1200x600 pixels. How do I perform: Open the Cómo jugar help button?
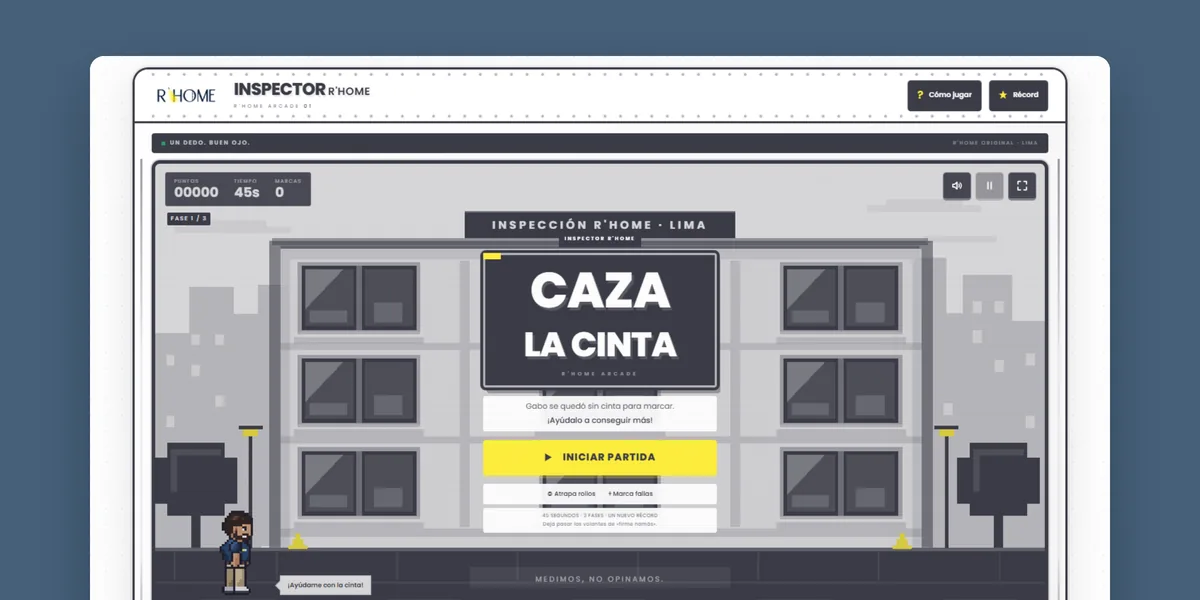point(944,95)
